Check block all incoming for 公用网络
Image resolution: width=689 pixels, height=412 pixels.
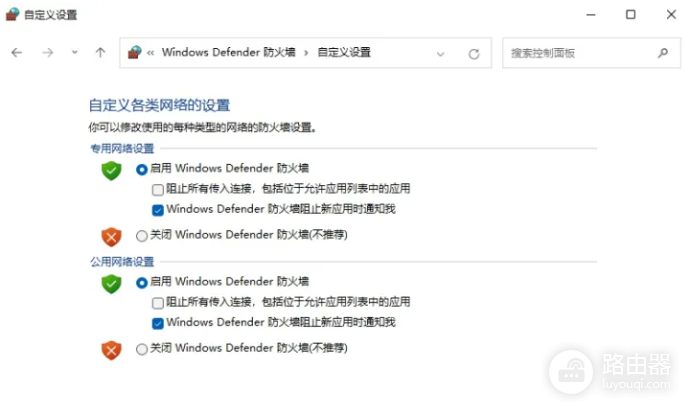158,303
